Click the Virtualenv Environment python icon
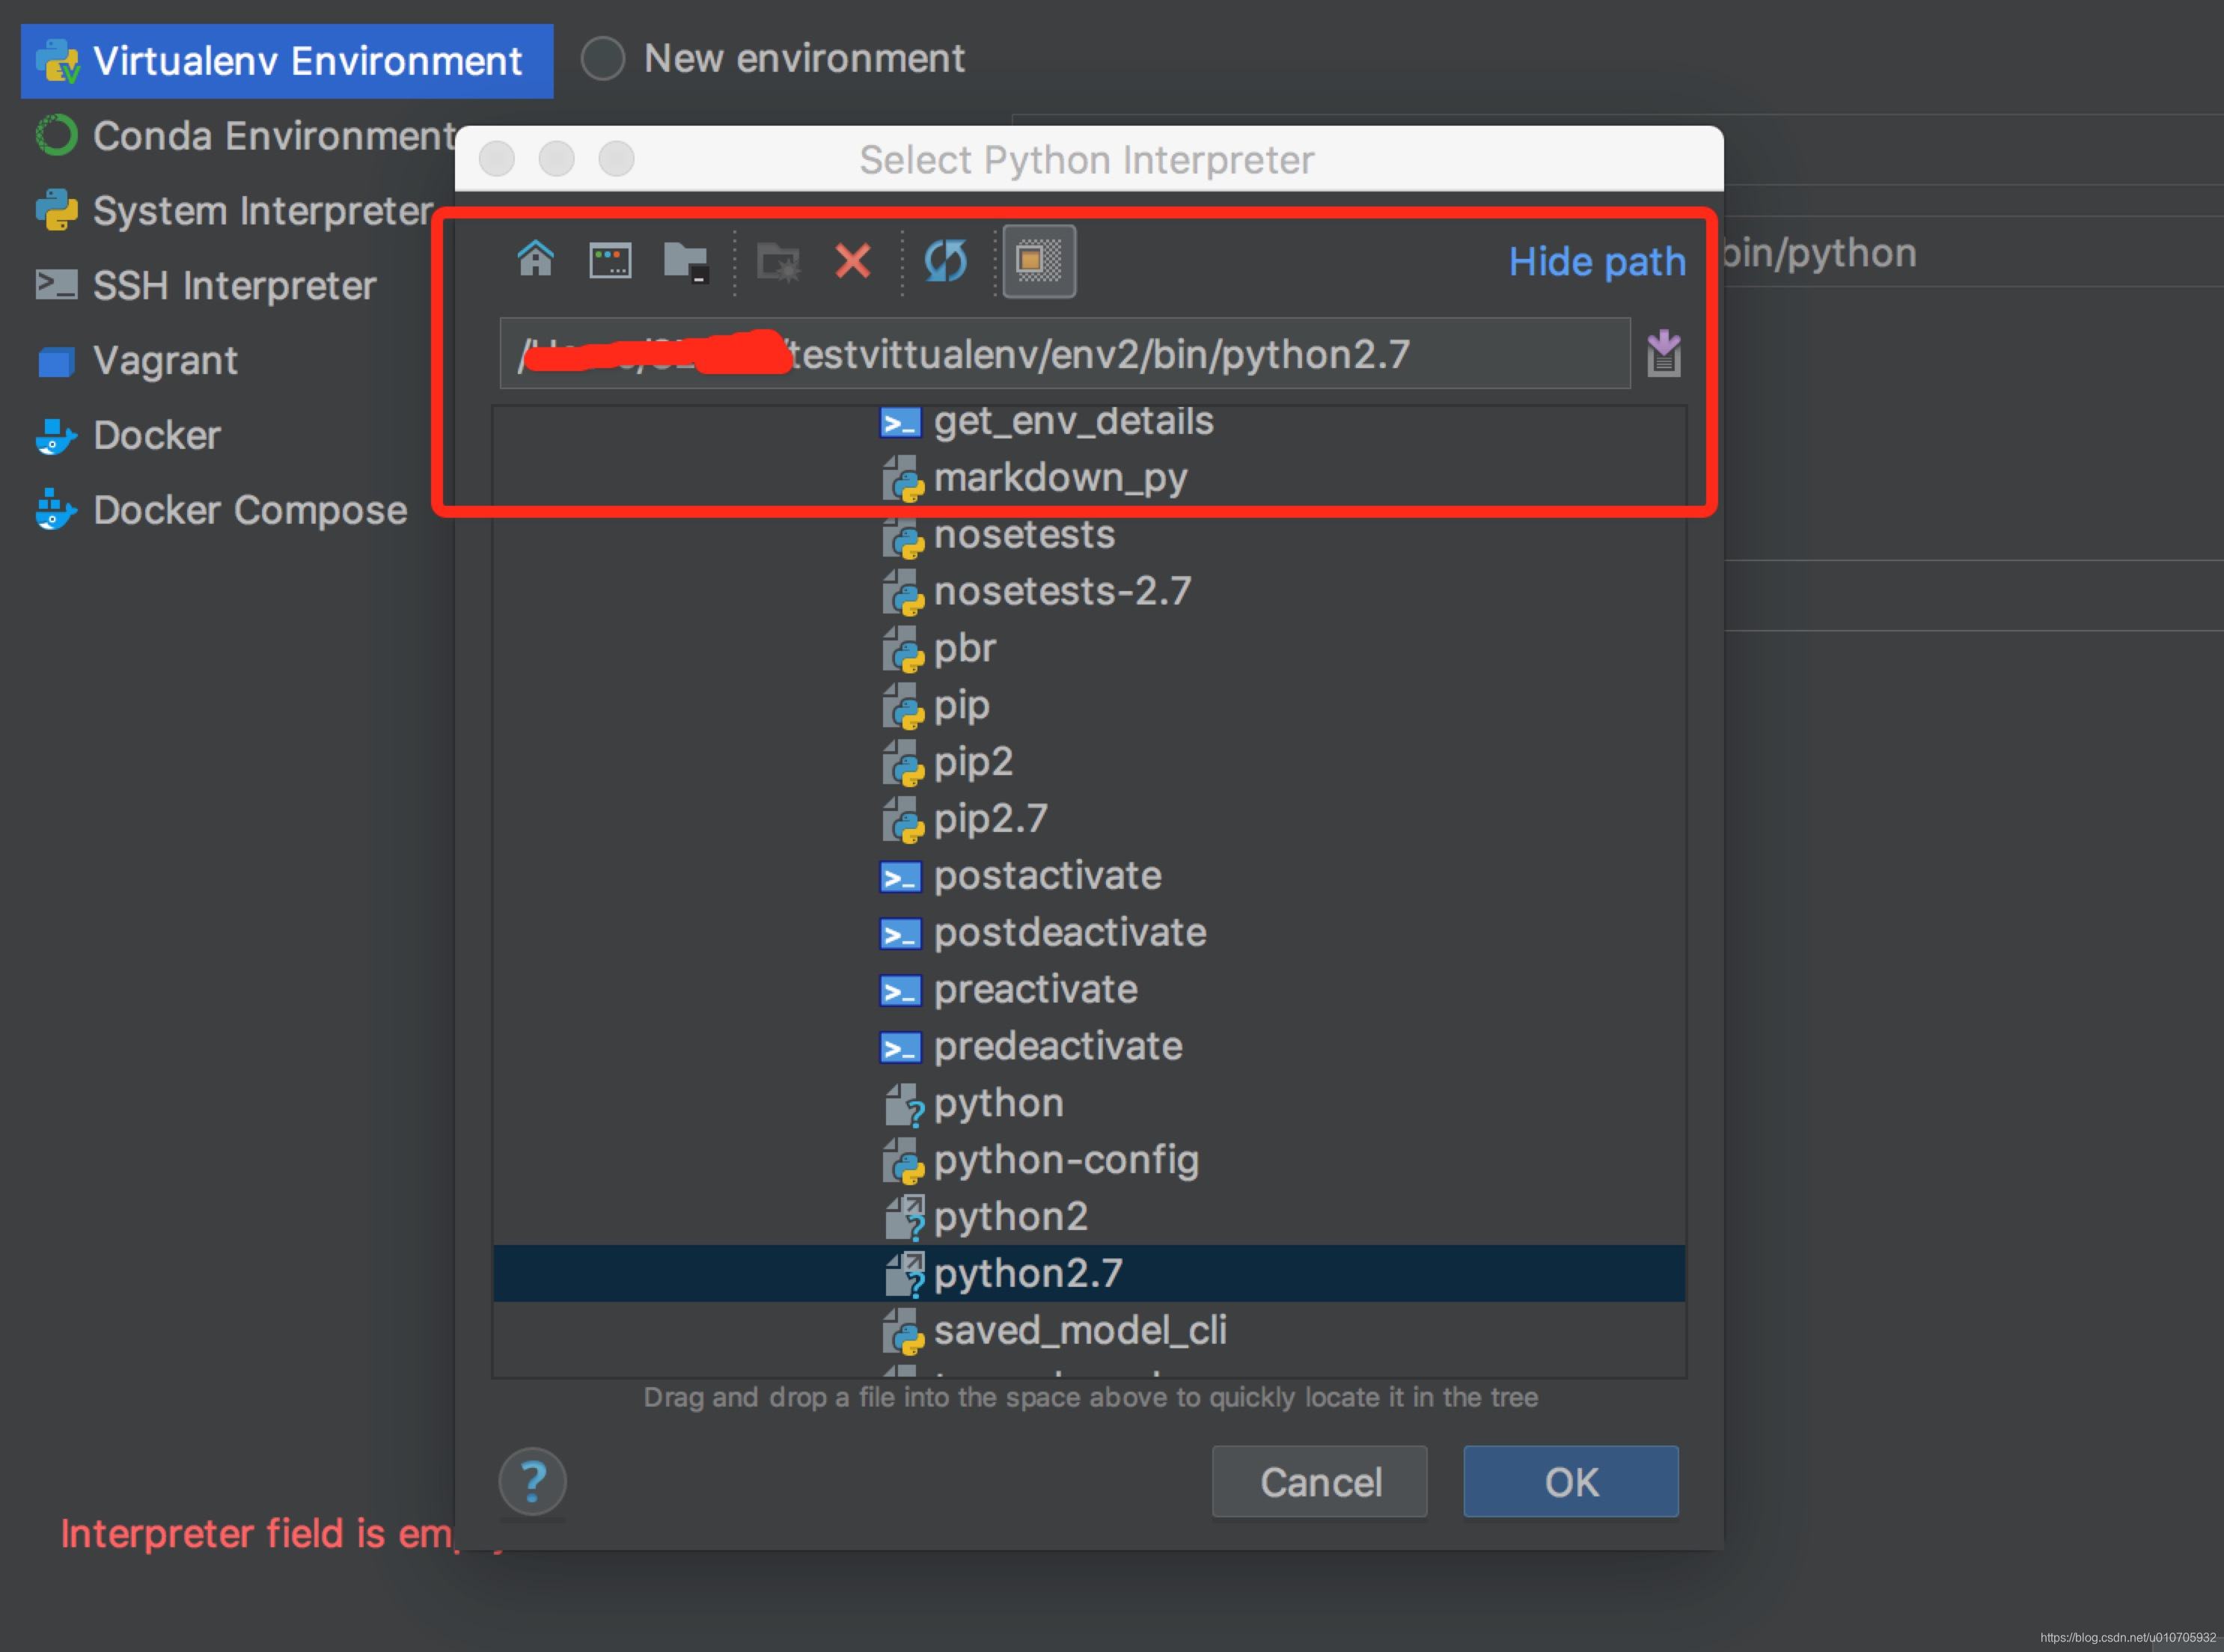2224x1652 pixels. pos(57,61)
